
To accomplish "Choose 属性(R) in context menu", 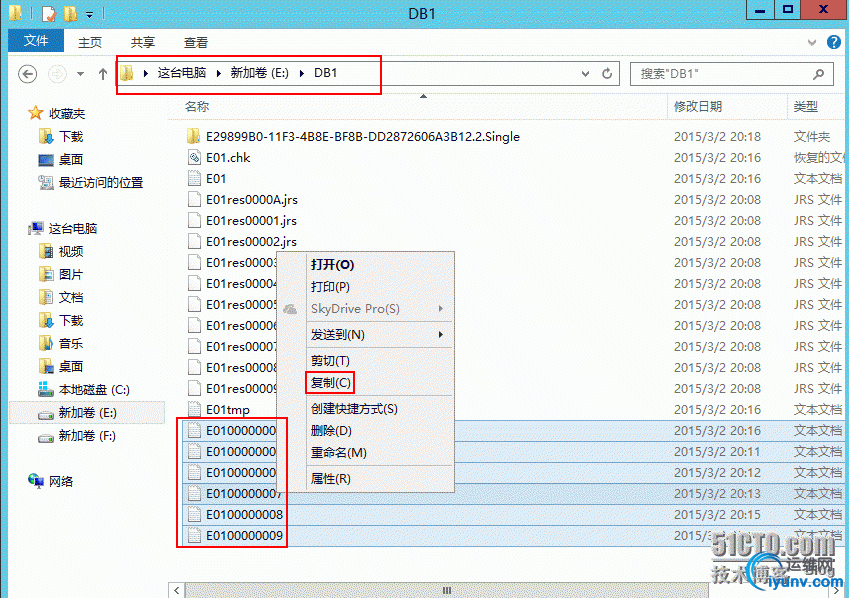I will point(330,479).
